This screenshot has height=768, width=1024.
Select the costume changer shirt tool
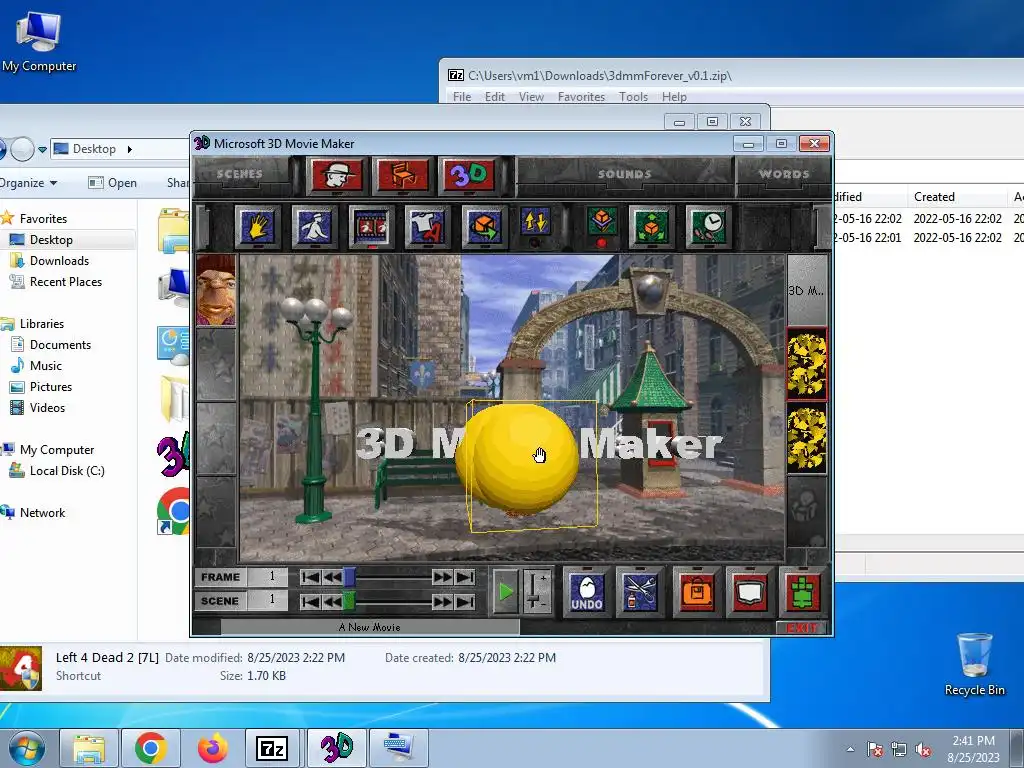coord(427,226)
